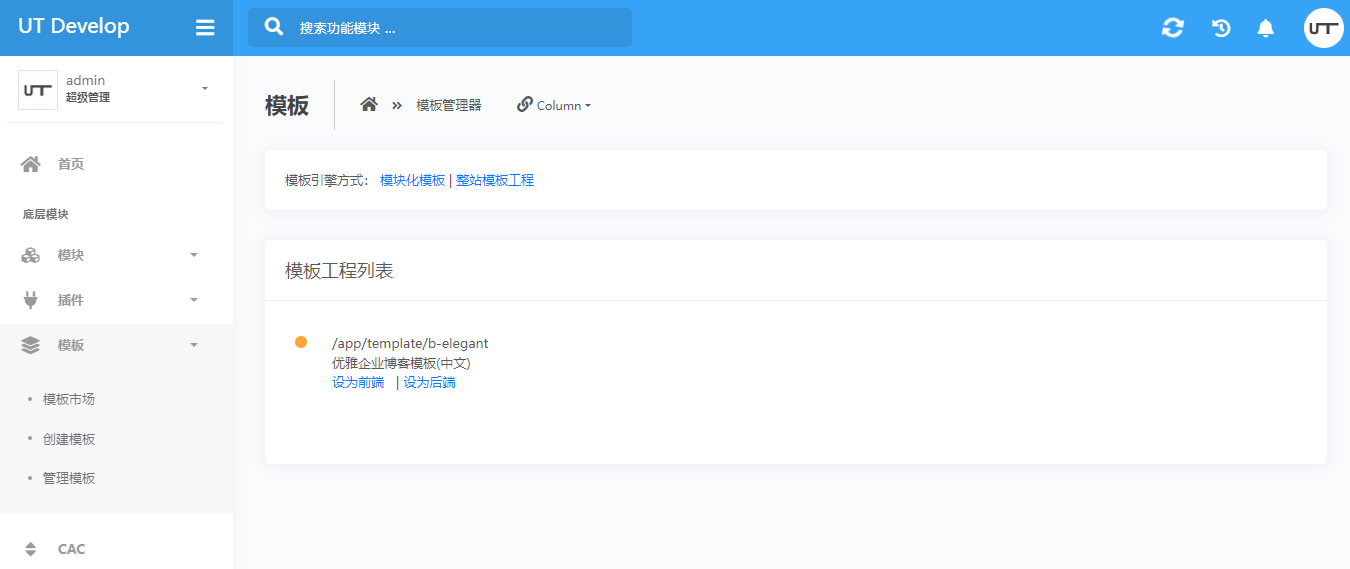Expand the 插件 sidebar menu
The height and width of the screenshot is (569, 1350).
point(110,300)
